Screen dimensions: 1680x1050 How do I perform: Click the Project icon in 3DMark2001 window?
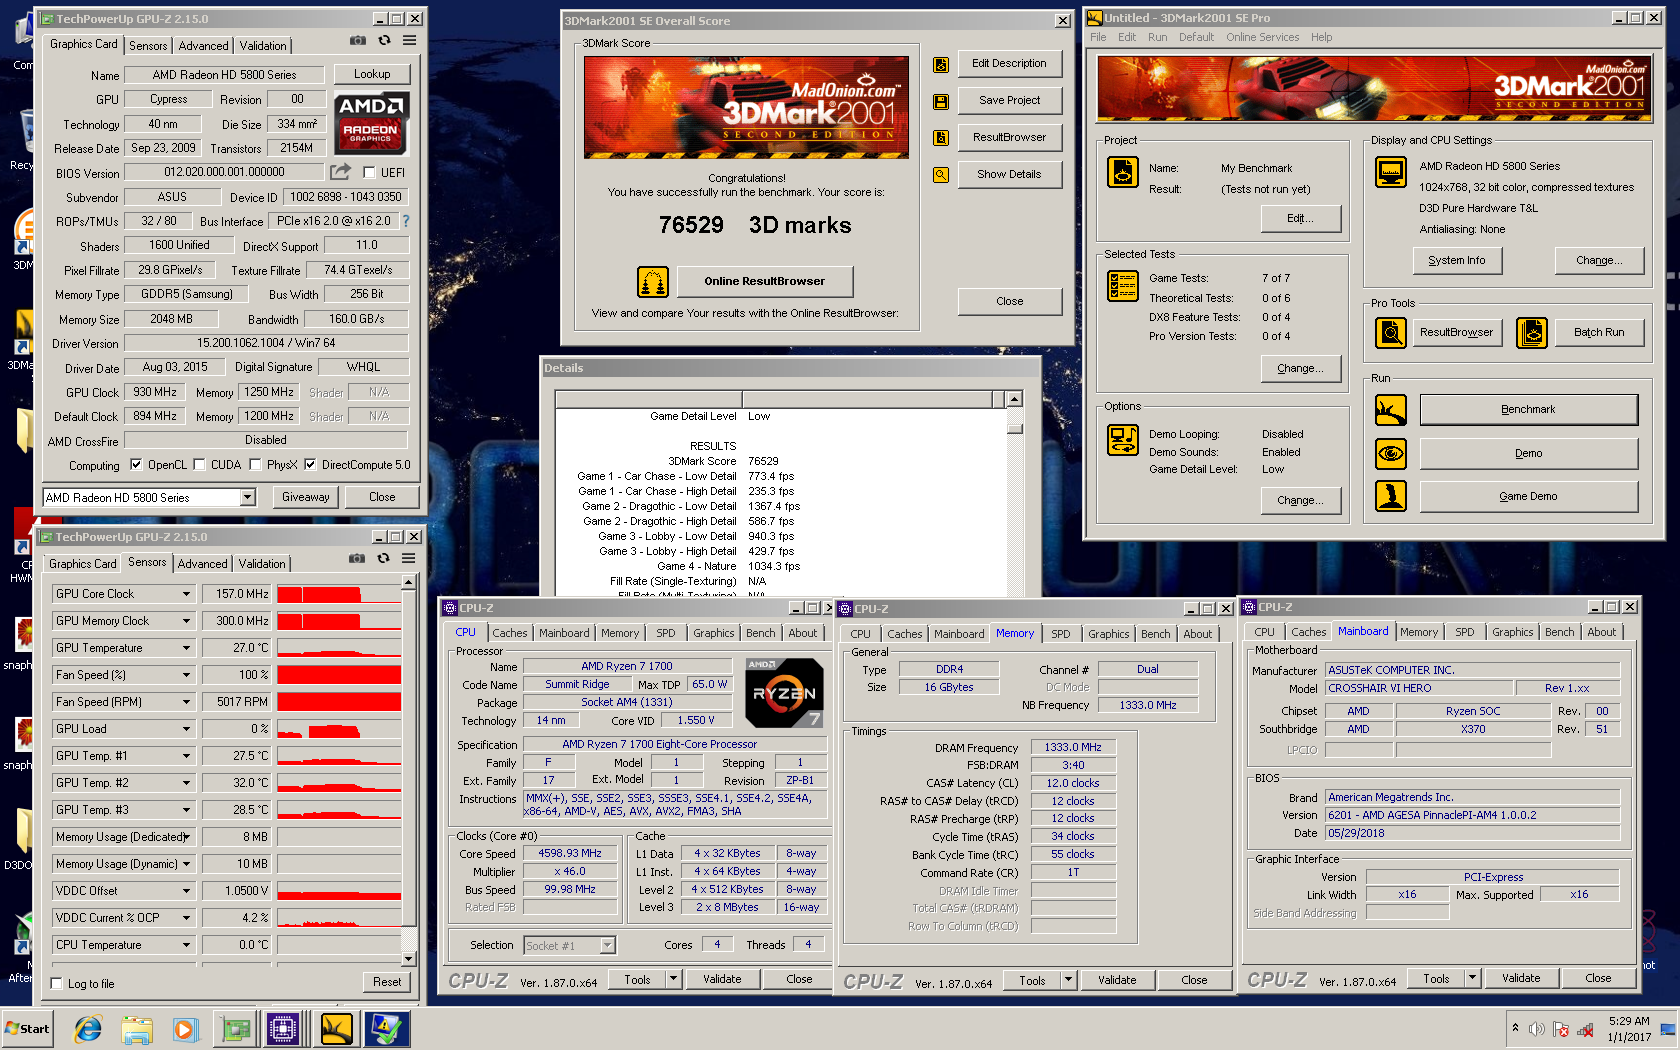[1123, 172]
